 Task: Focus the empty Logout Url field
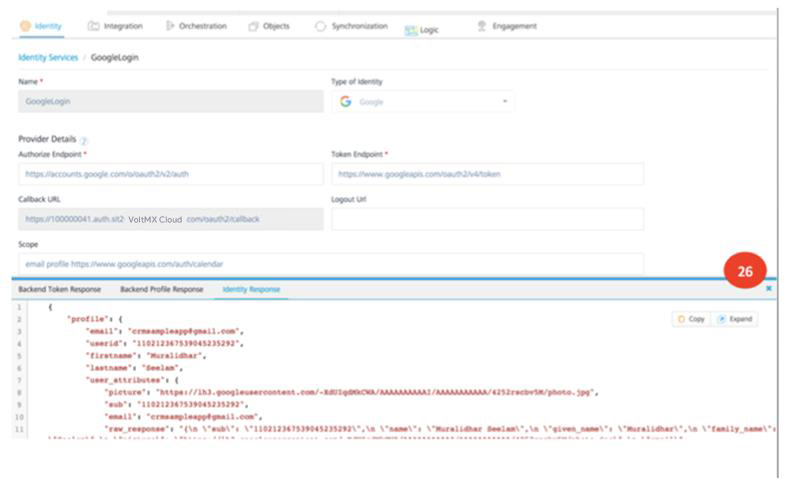pyautogui.click(x=487, y=219)
